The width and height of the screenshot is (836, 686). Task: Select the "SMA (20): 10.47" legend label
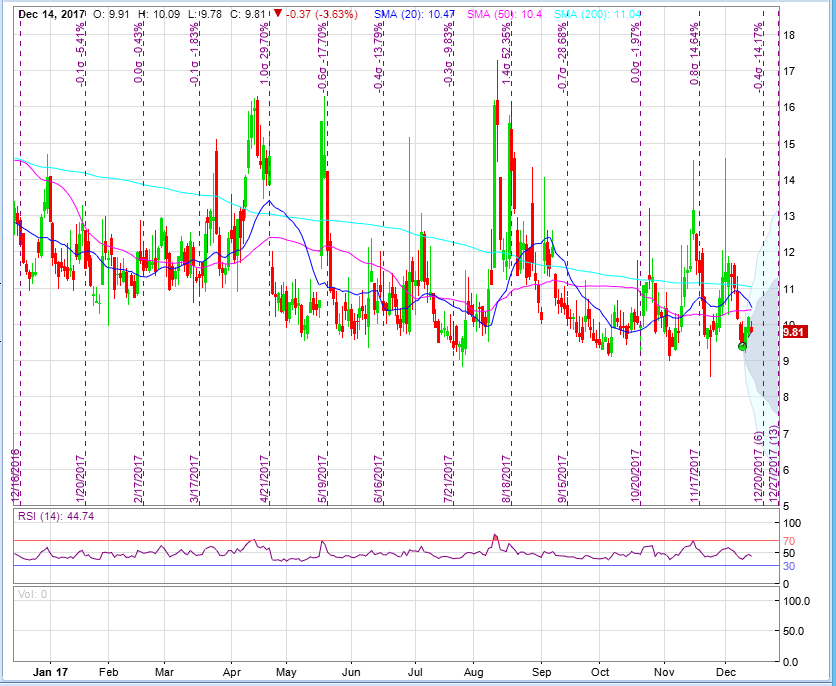414,14
